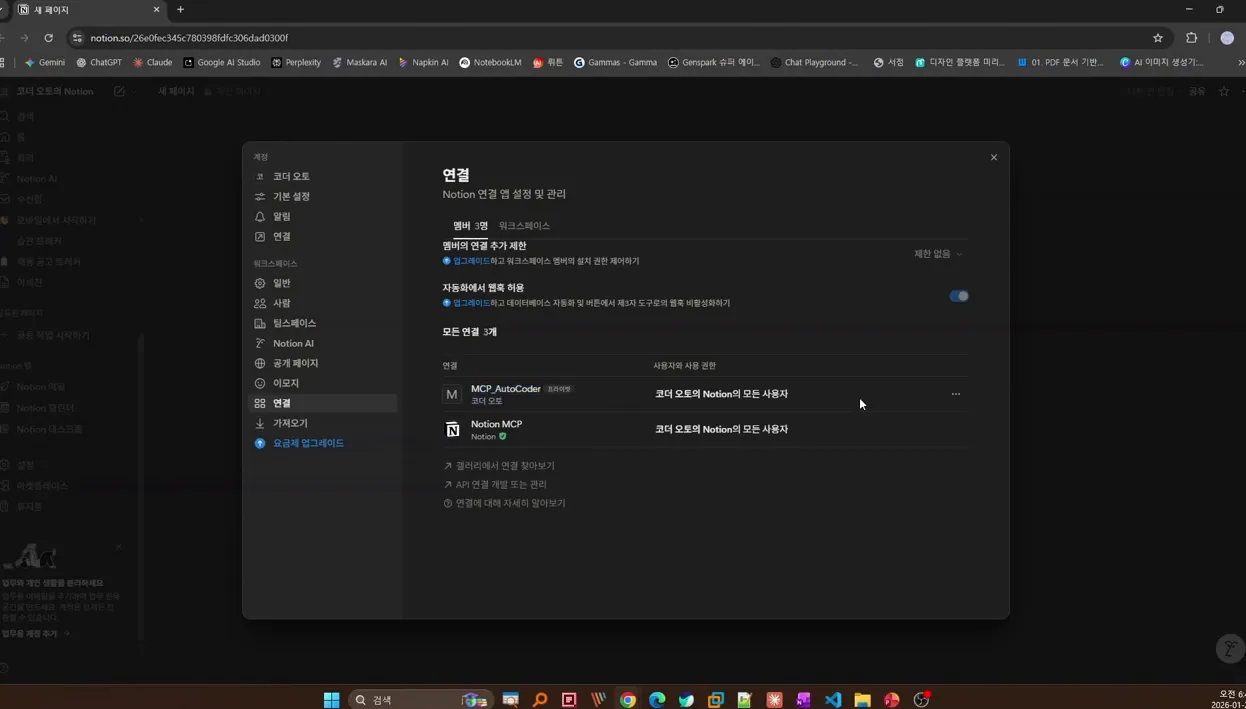Open Google AI Studio bookmark
The image size is (1246, 709).
[x=221, y=62]
